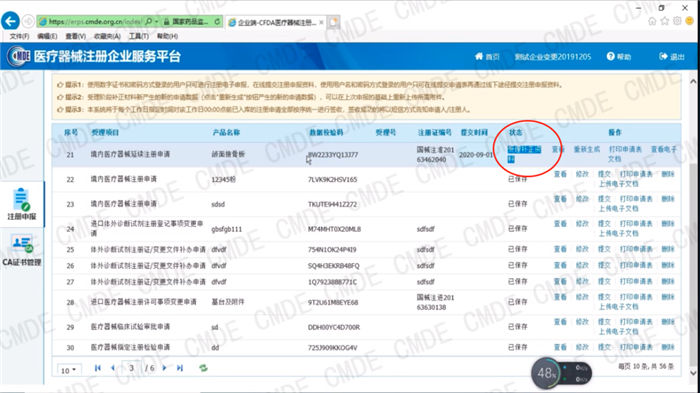Image resolution: width=700 pixels, height=393 pixels.
Task: Reload page with address bar refresh icon
Action: pyautogui.click(x=217, y=21)
